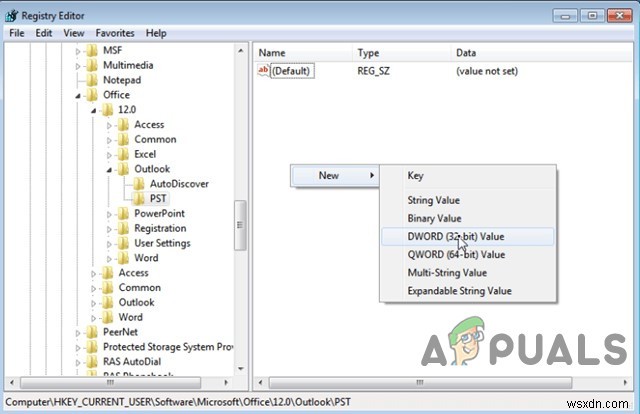Image resolution: width=640 pixels, height=414 pixels.
Task: Select the Word key under 12.0
Action: pos(146,258)
